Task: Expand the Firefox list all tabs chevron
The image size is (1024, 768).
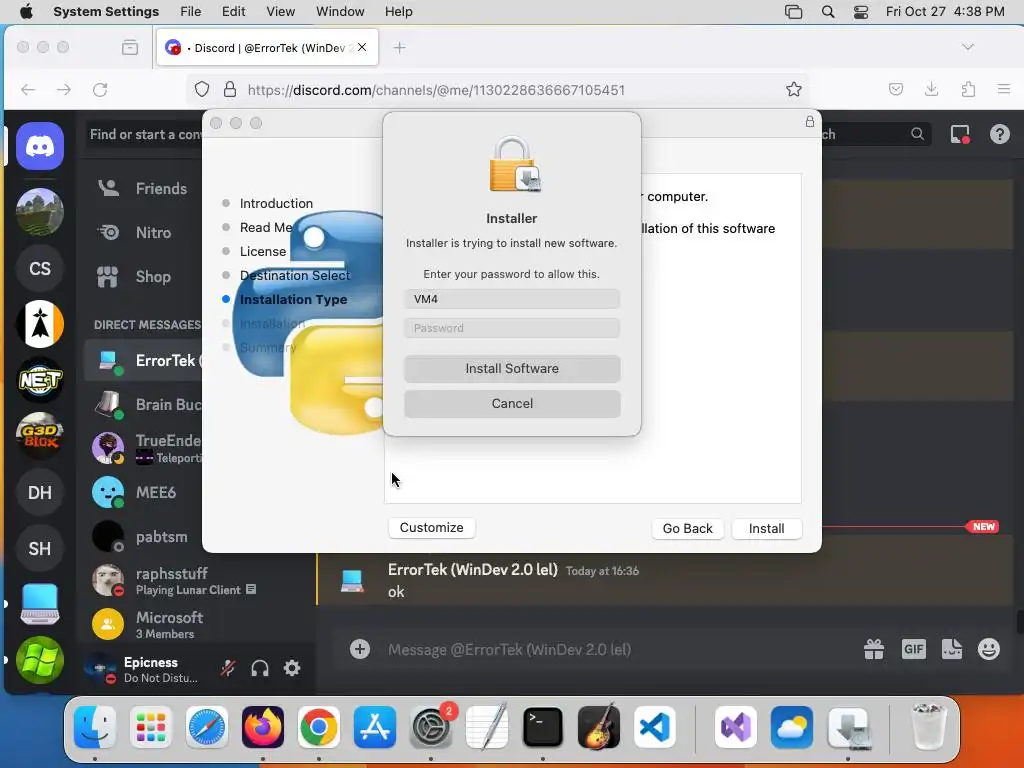Action: [x=968, y=47]
